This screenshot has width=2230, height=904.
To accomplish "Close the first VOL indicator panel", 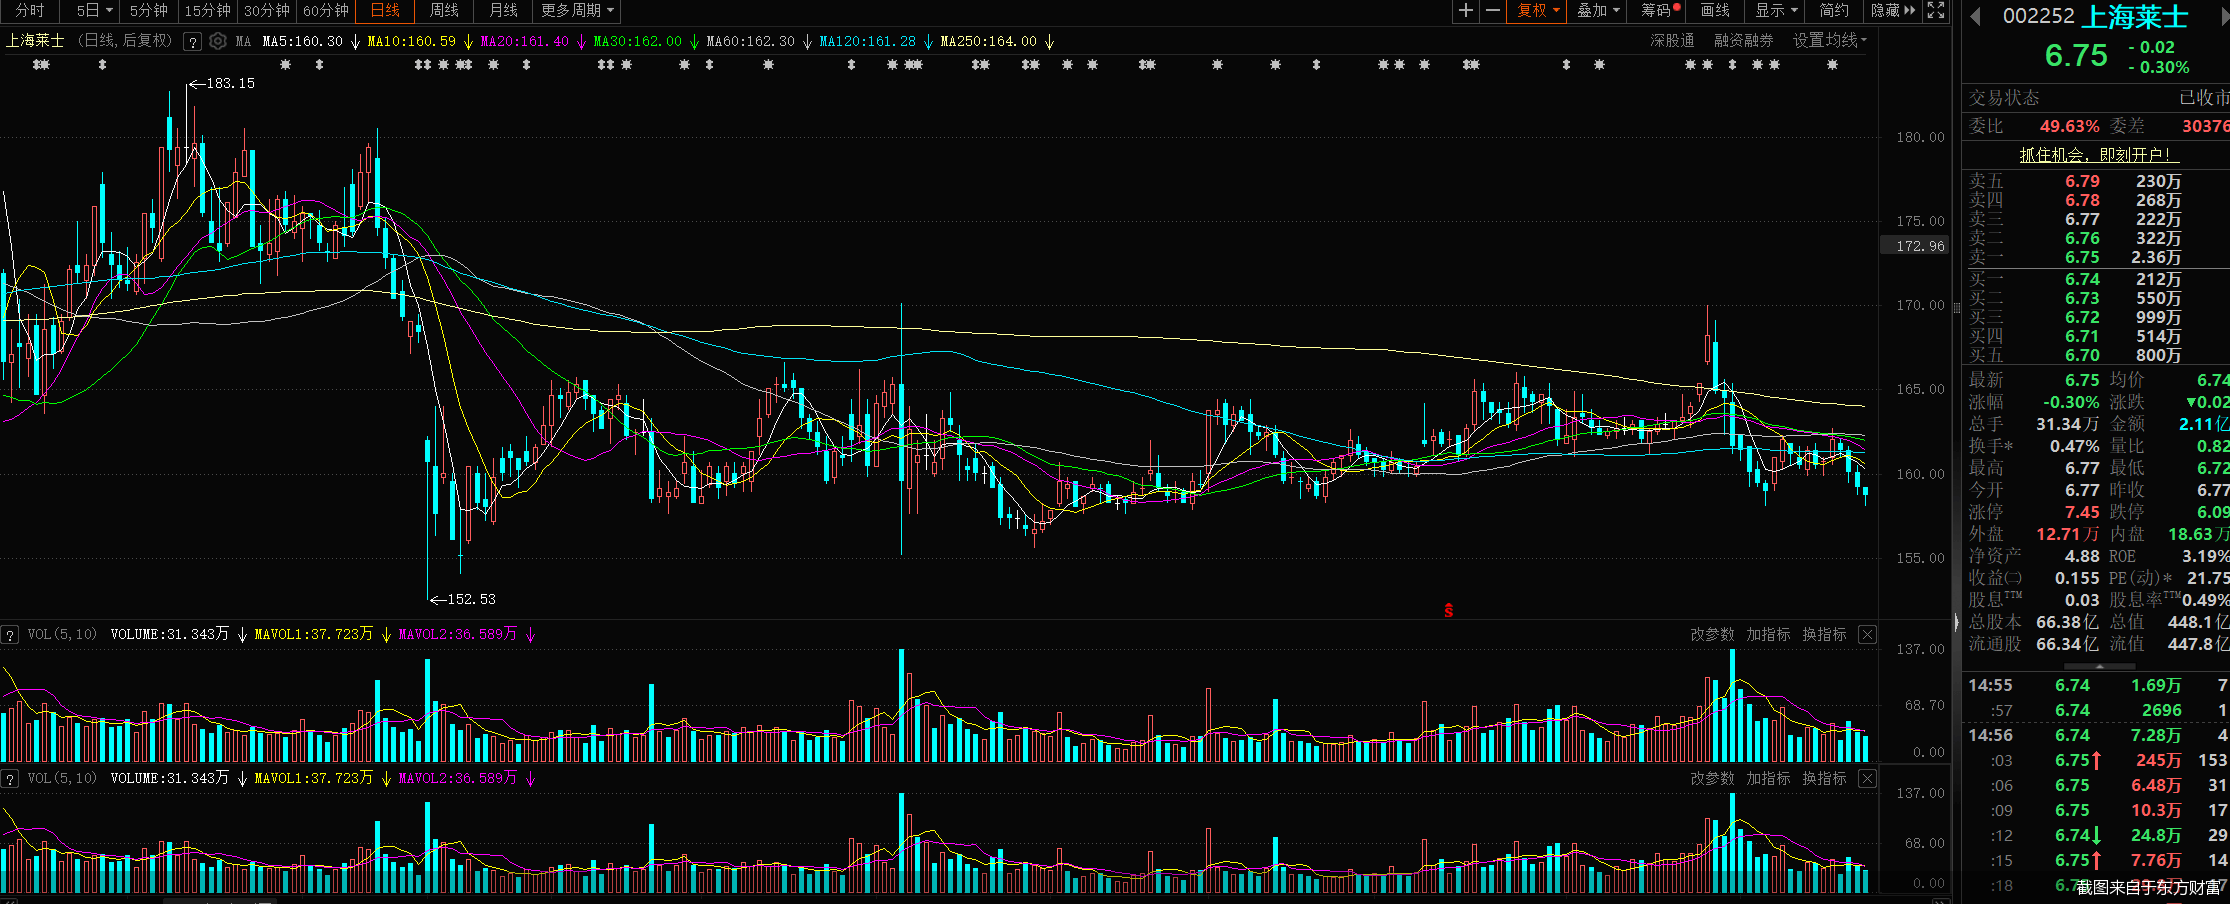I will [1867, 635].
